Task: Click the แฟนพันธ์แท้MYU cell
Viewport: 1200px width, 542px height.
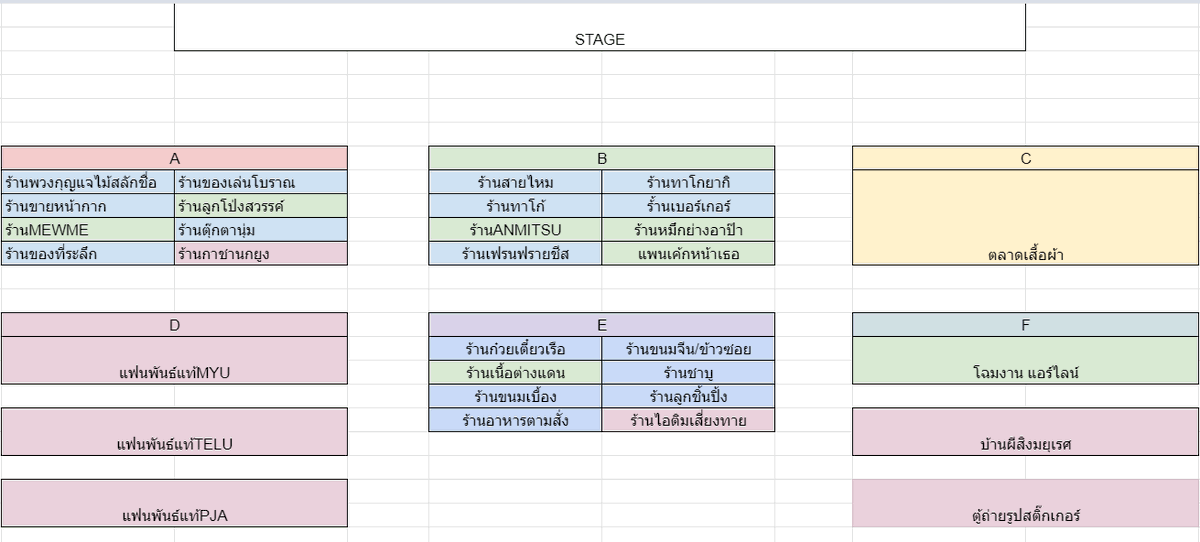Action: 174,360
